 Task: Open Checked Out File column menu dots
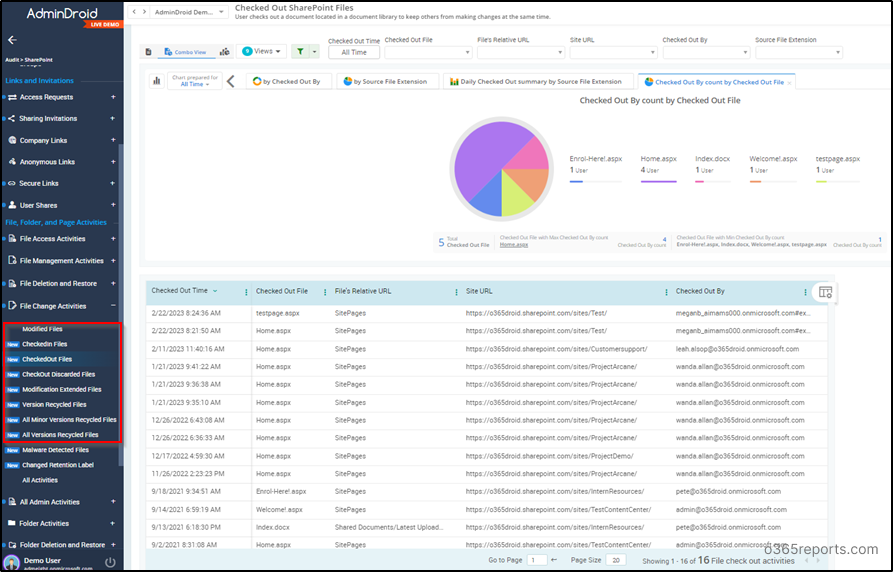pos(325,292)
